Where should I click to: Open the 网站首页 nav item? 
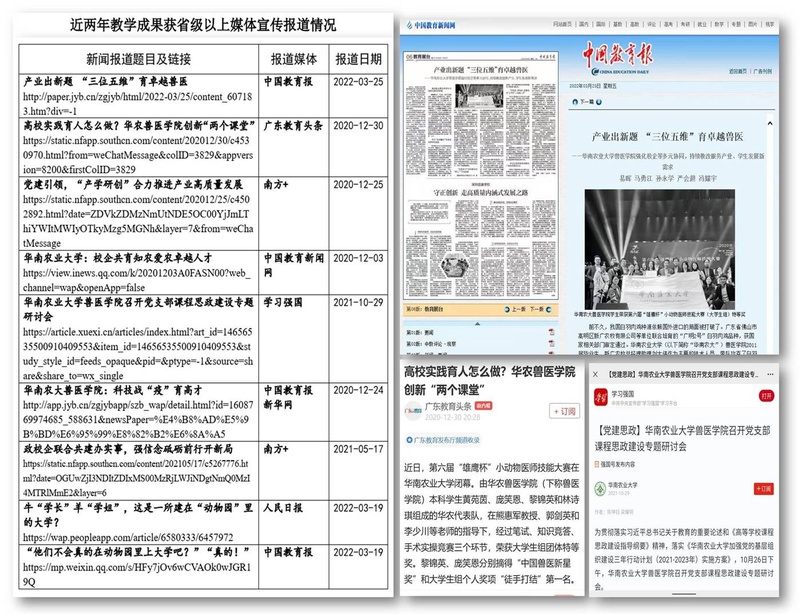(562, 24)
